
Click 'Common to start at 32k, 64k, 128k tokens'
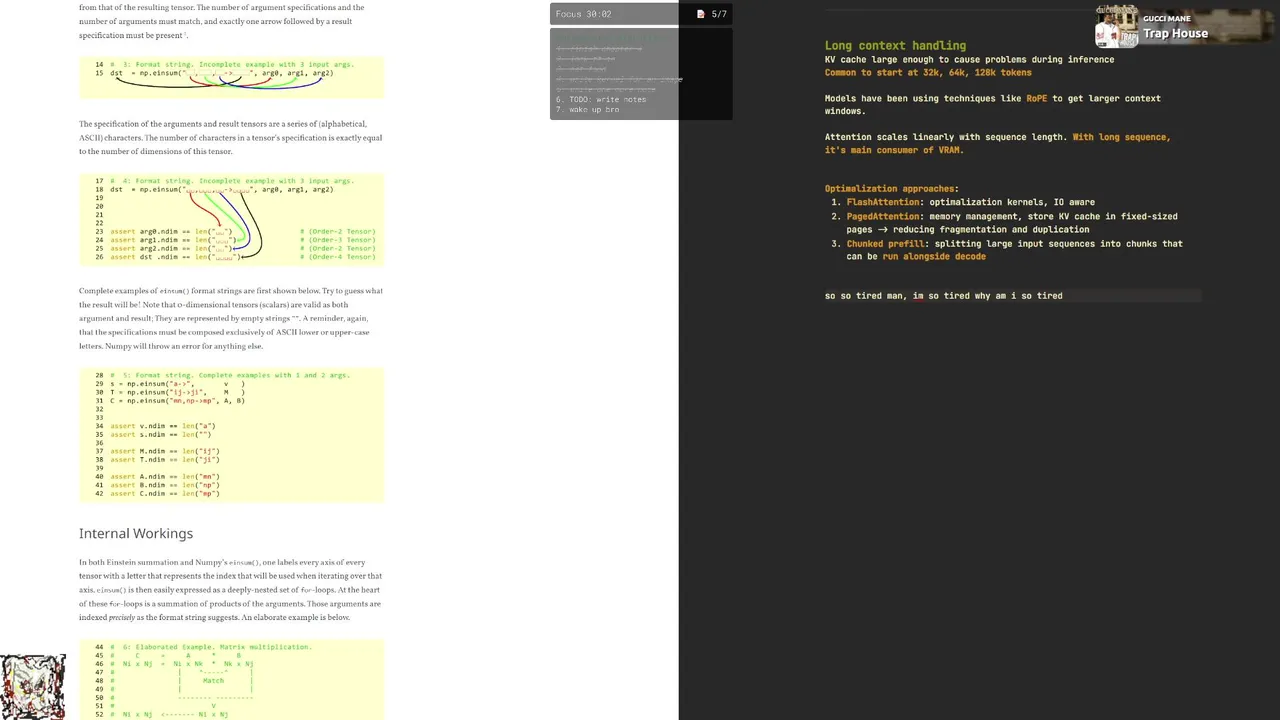pos(928,72)
